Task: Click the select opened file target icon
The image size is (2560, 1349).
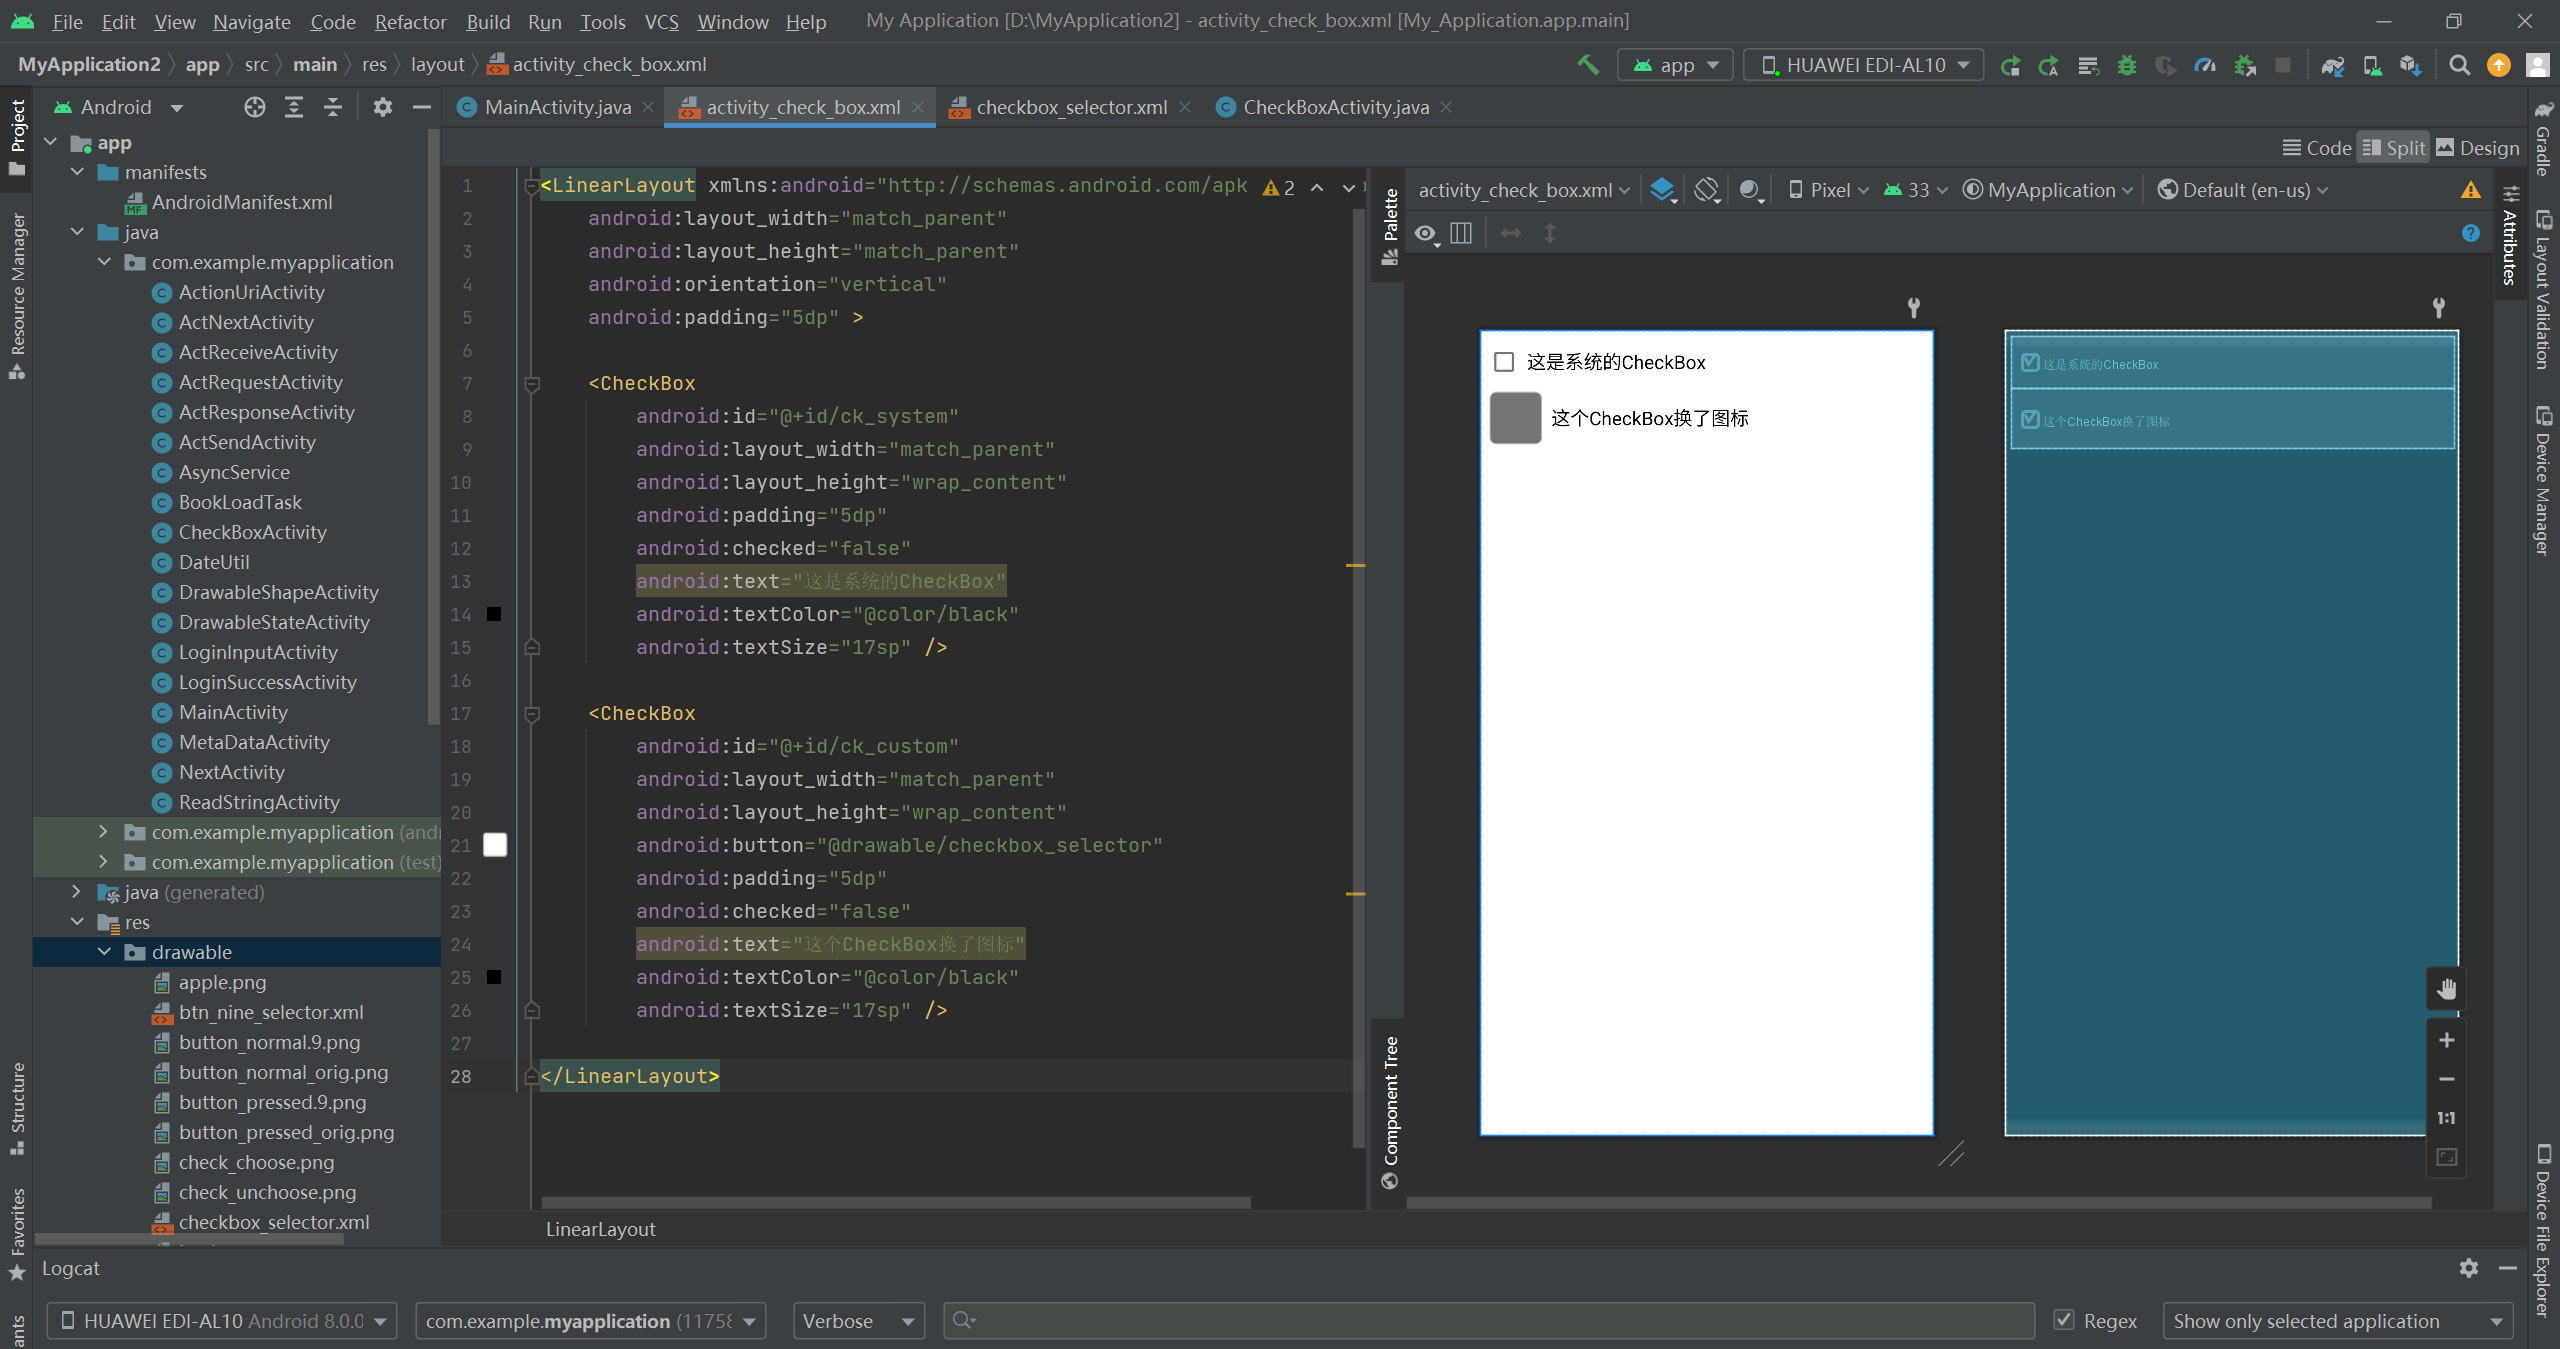Action: (x=254, y=107)
